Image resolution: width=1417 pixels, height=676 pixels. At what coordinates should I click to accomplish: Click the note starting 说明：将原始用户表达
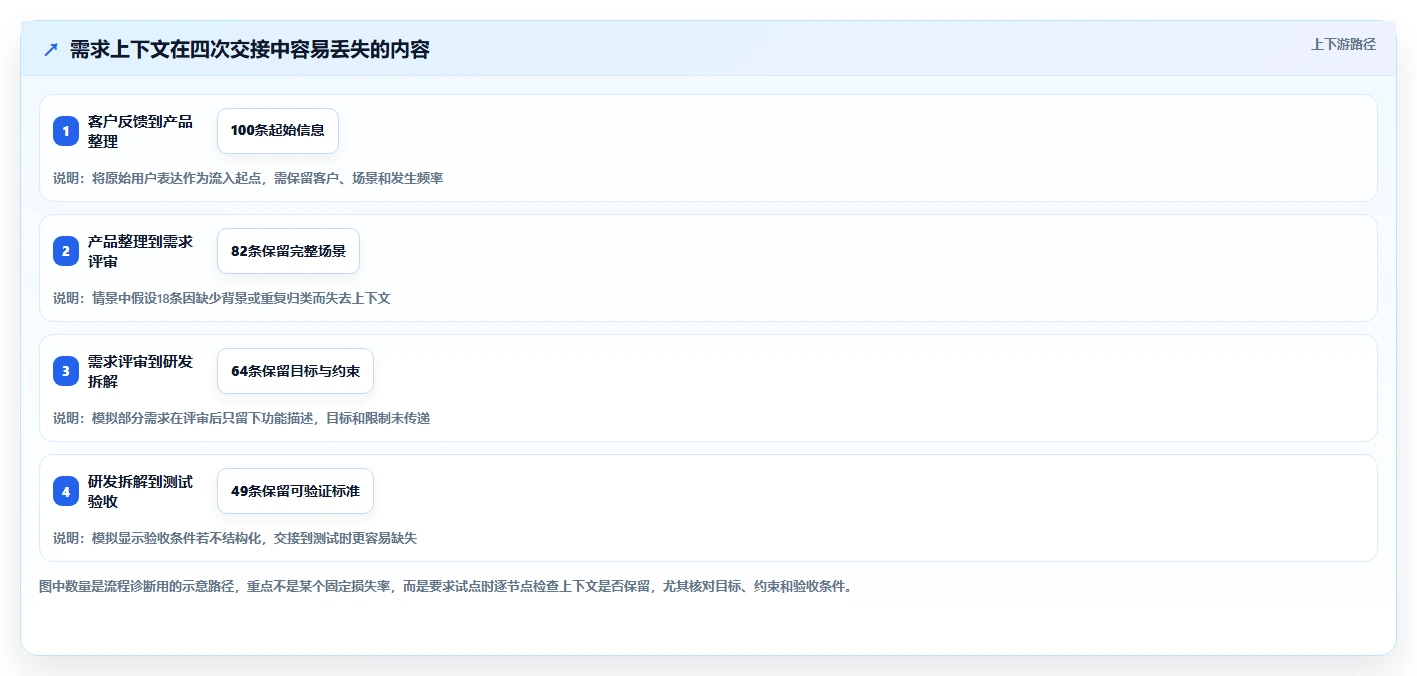tap(248, 178)
